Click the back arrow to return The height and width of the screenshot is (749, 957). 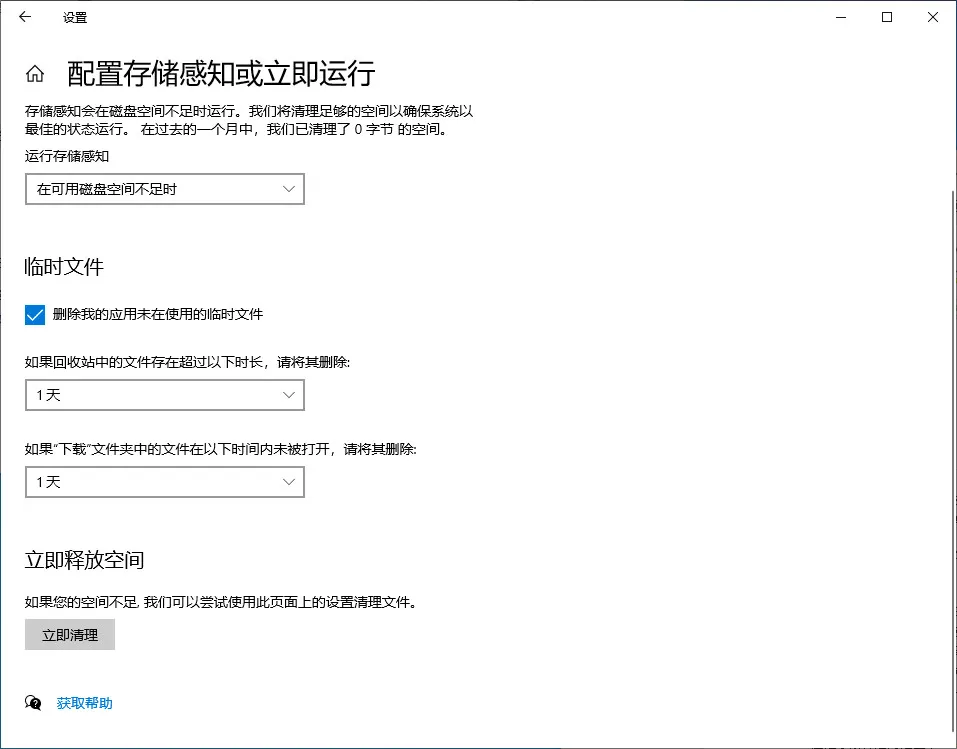pos(24,17)
